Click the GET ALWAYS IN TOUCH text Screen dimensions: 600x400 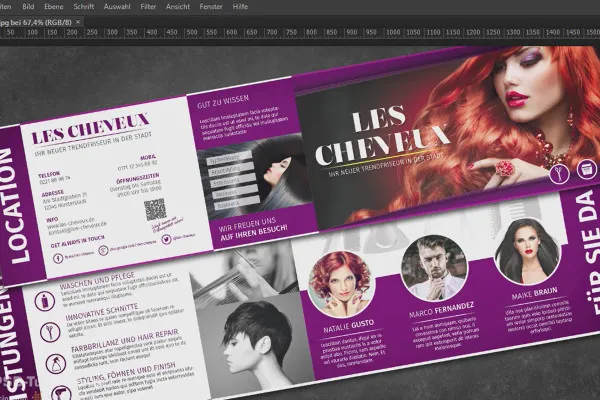coord(77,241)
